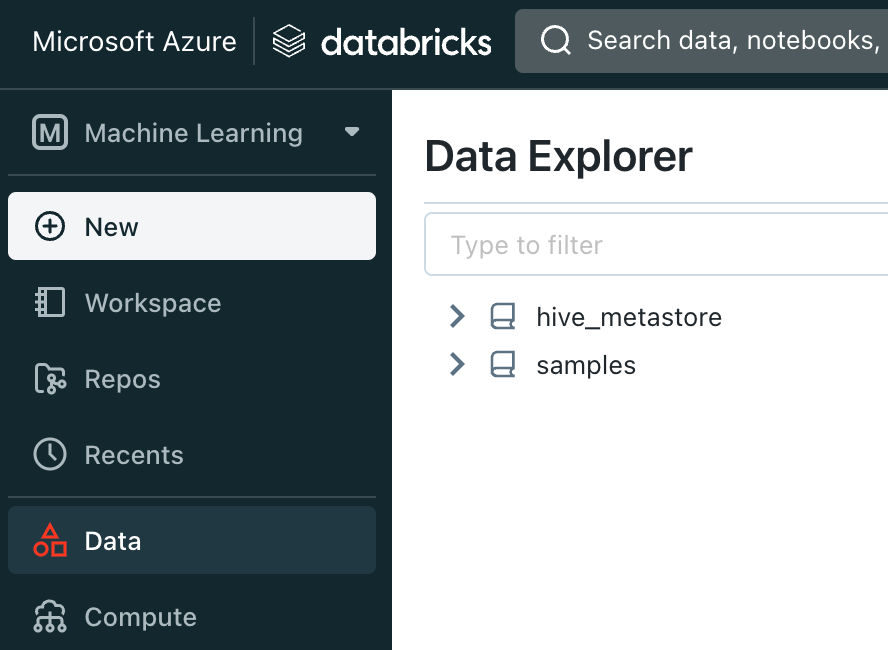Click the search magnifier icon
This screenshot has width=888, height=650.
(555, 40)
